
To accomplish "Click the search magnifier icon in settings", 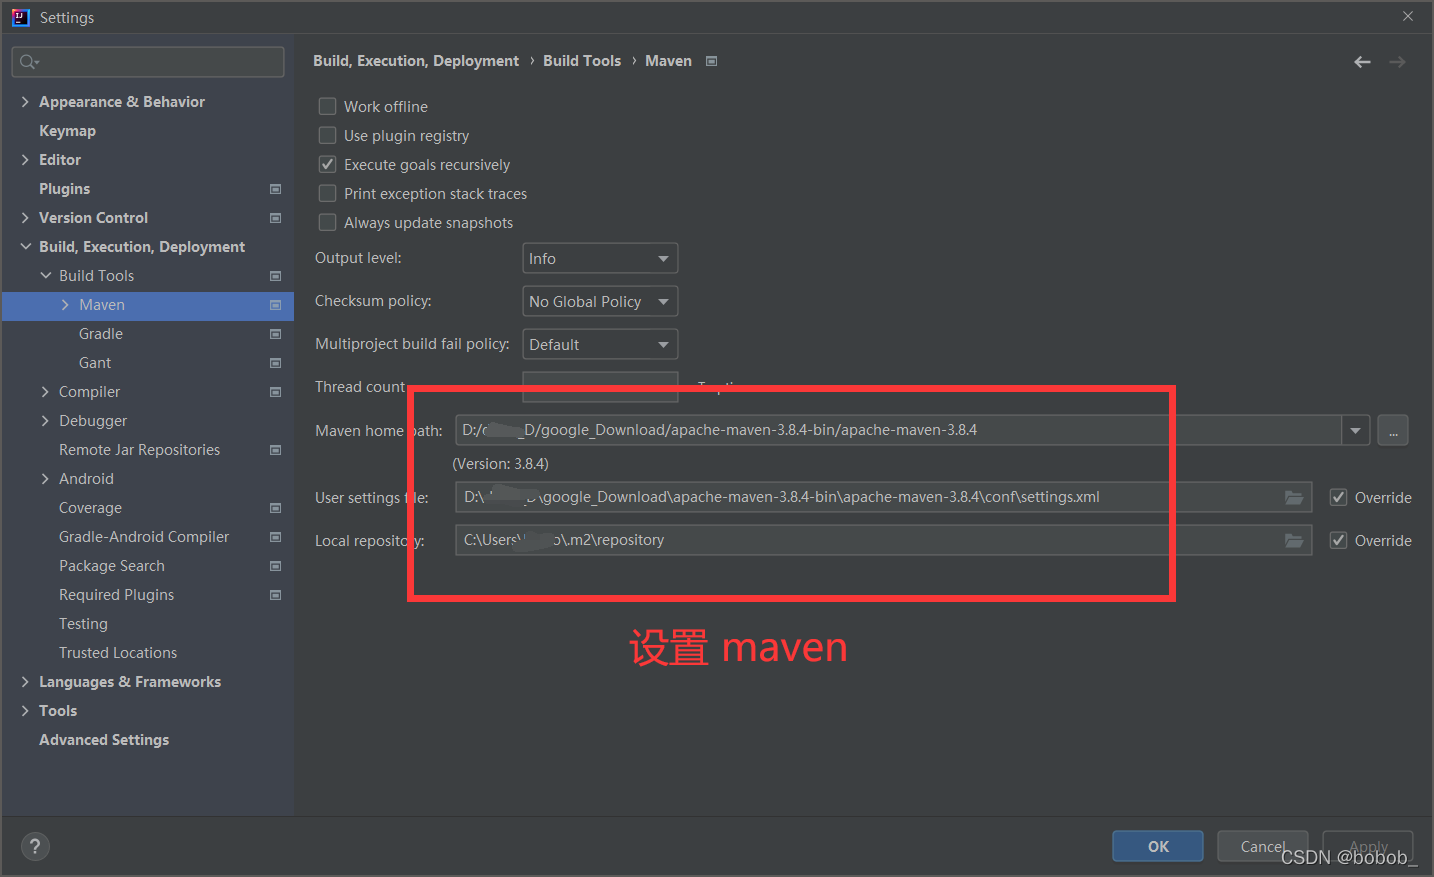I will 28,62.
